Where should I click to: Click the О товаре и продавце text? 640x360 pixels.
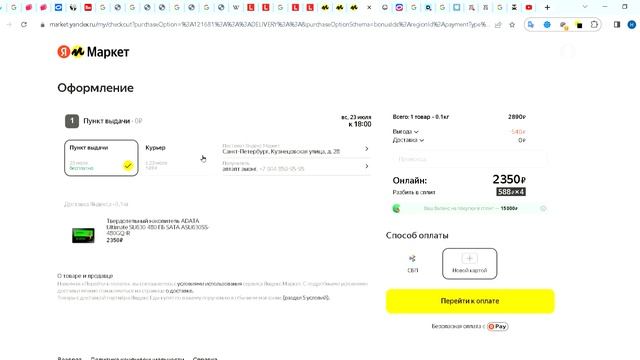[85, 276]
